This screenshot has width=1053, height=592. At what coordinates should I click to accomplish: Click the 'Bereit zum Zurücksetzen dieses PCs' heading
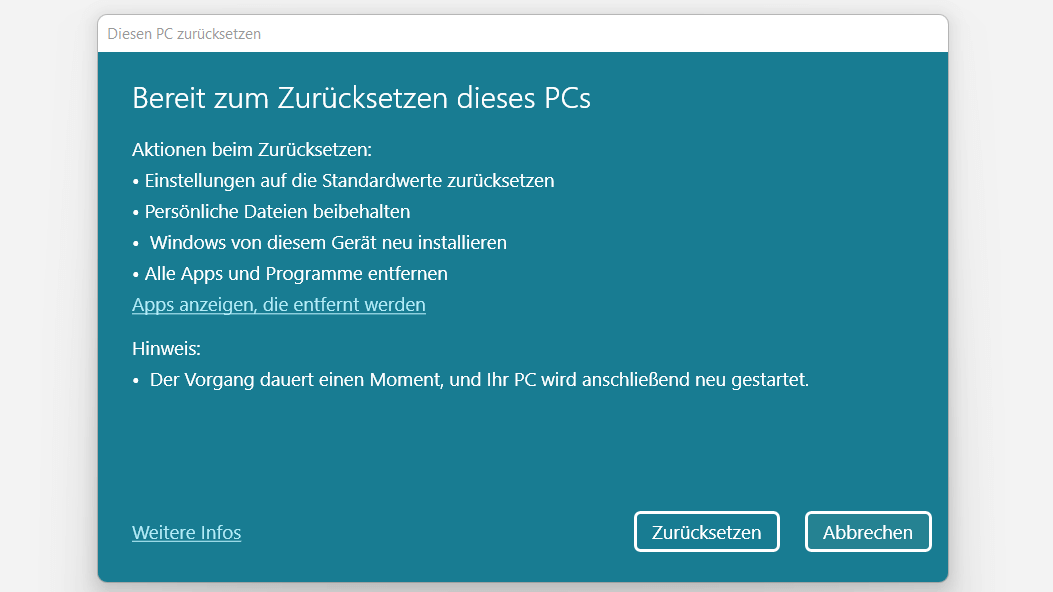(x=361, y=98)
